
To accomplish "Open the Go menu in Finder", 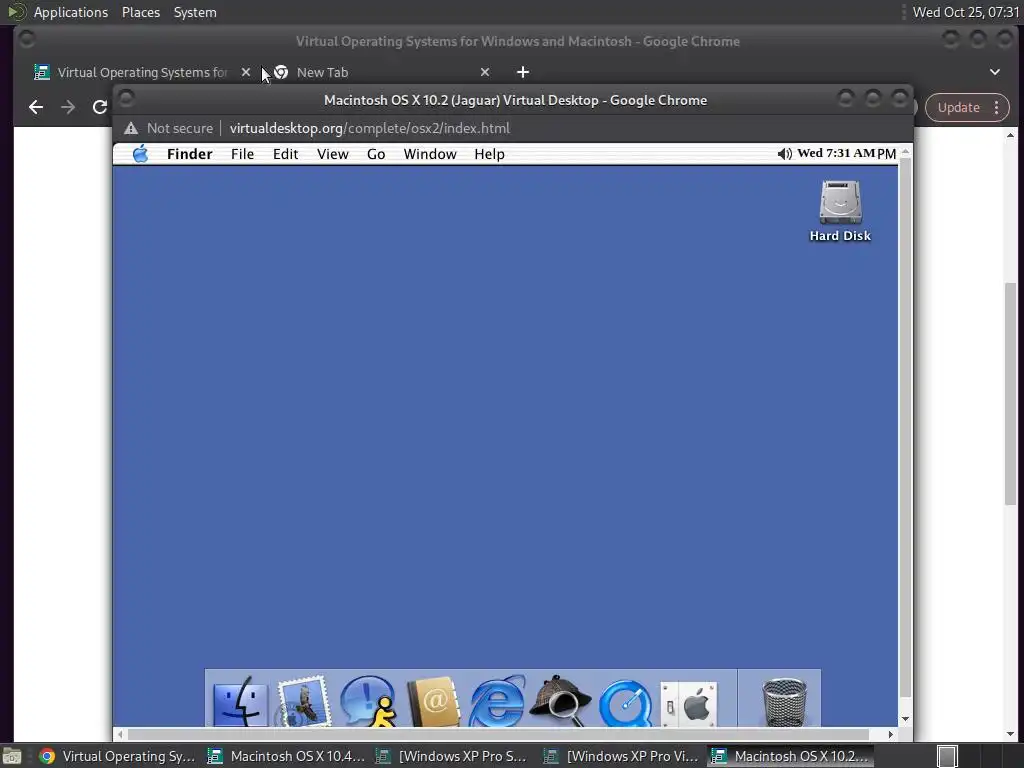I will tap(376, 154).
